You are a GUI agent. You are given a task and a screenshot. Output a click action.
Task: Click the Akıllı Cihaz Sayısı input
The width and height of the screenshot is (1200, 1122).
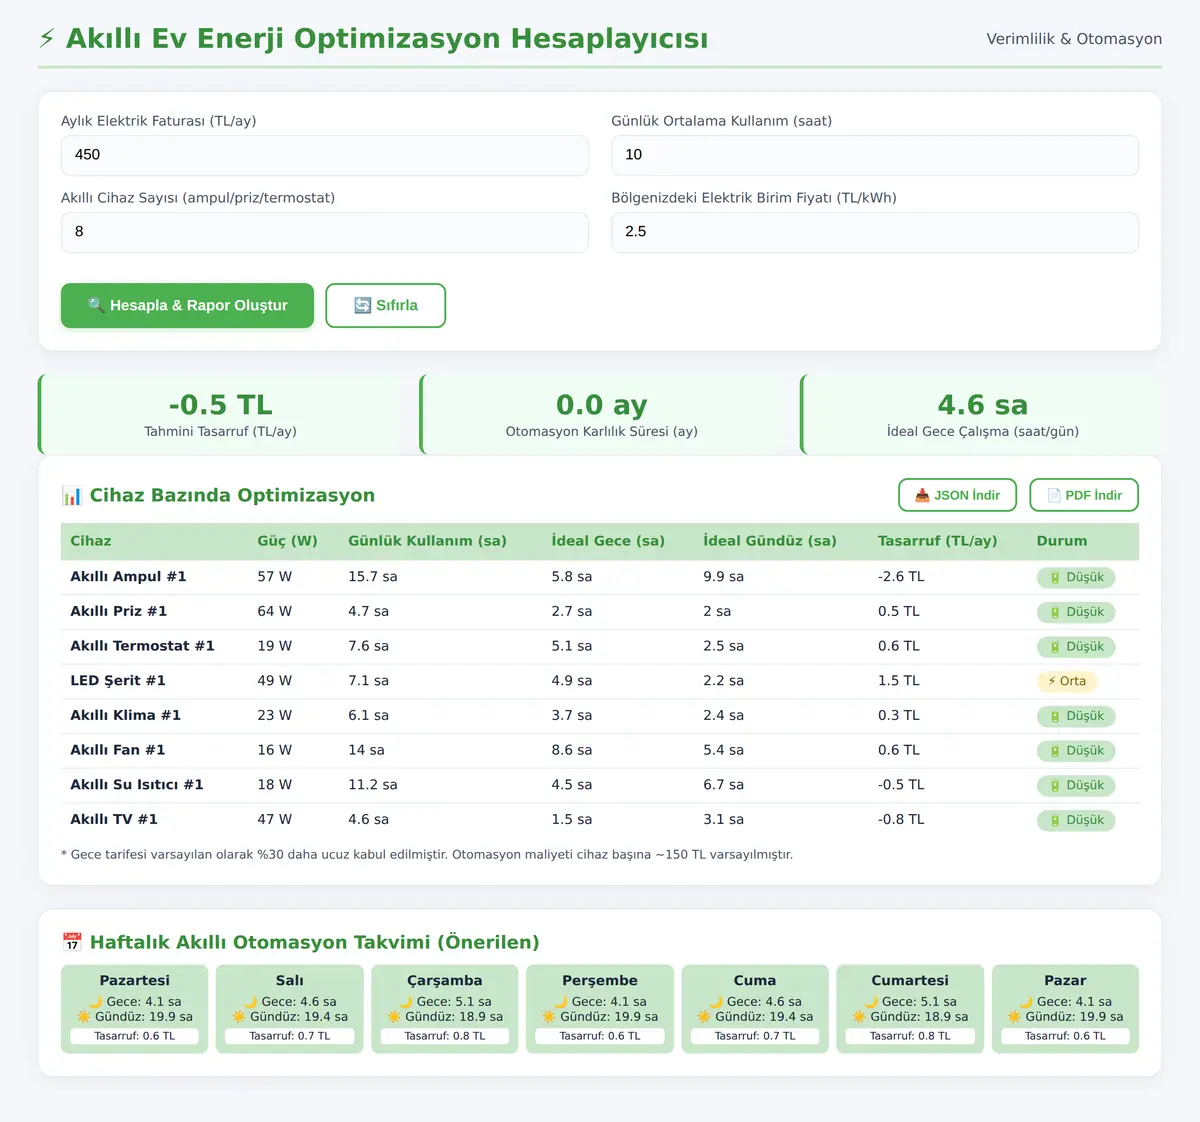(x=325, y=232)
